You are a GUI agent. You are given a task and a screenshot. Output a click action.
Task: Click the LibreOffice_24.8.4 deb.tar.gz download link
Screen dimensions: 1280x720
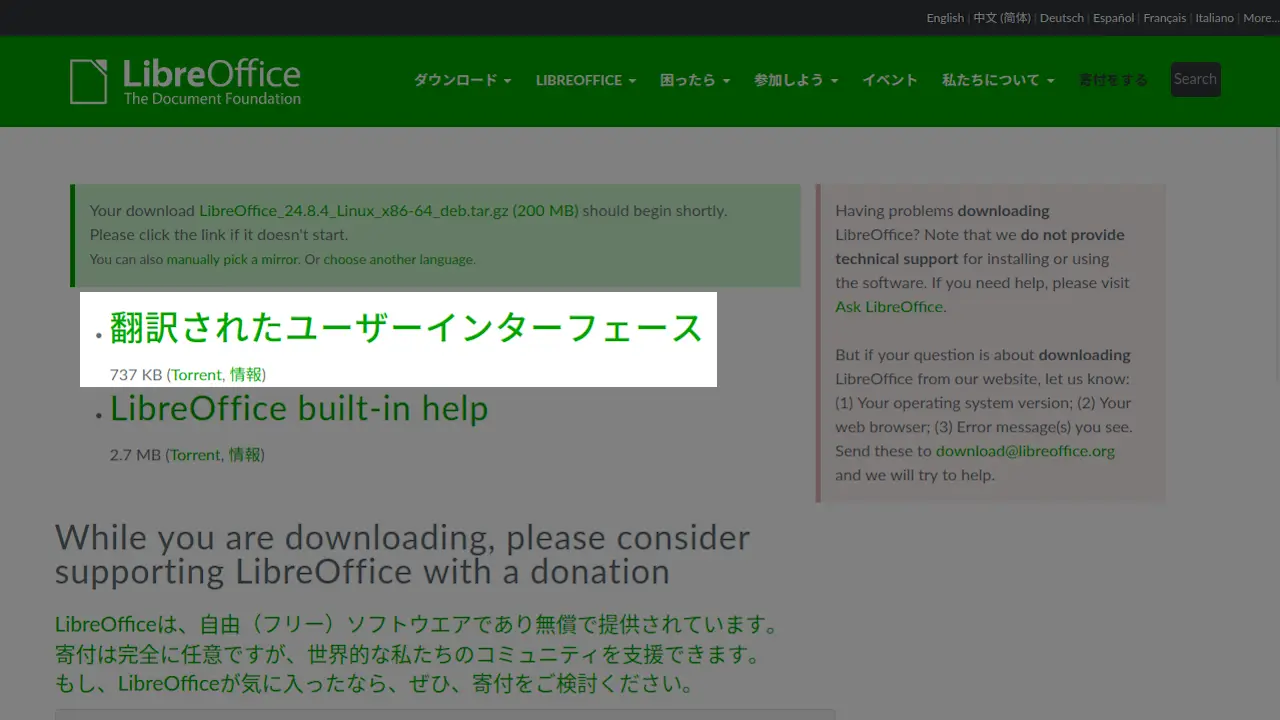pyautogui.click(x=388, y=211)
